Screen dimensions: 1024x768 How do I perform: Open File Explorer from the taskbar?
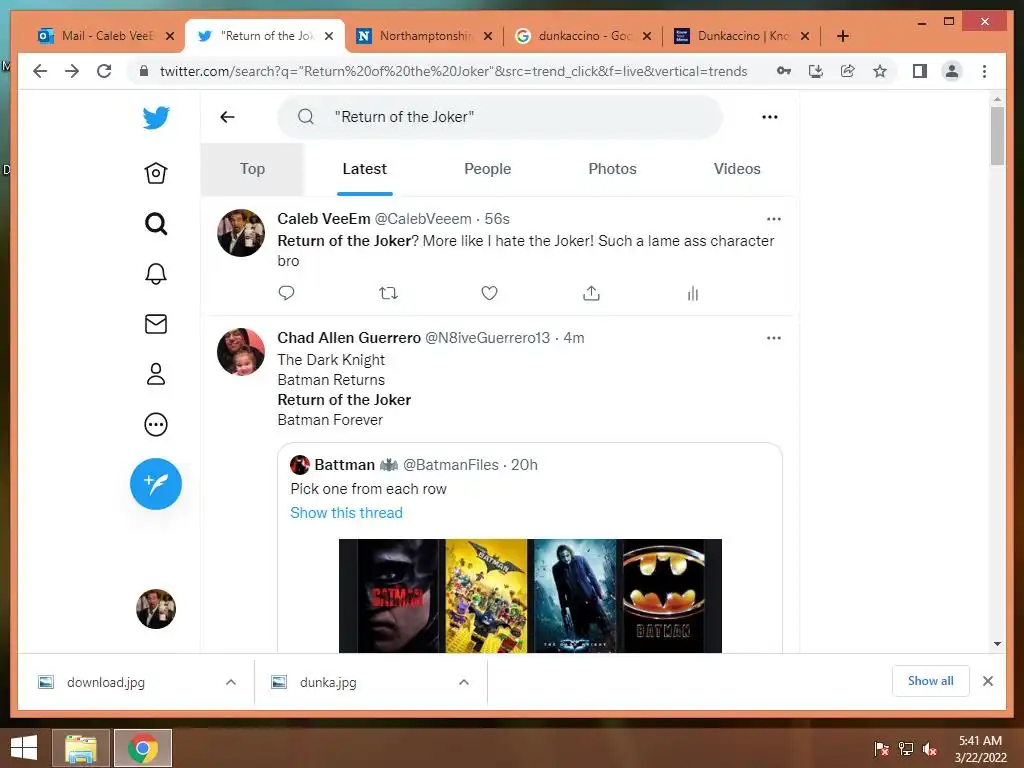click(x=81, y=748)
